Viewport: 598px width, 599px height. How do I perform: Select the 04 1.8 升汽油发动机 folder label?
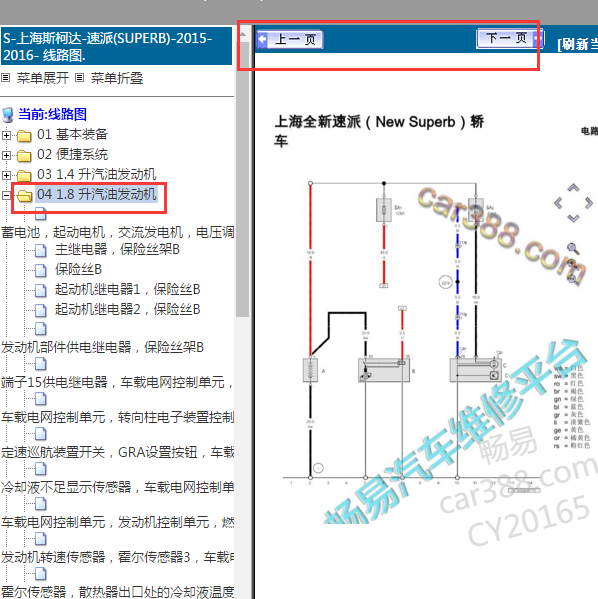[97, 194]
